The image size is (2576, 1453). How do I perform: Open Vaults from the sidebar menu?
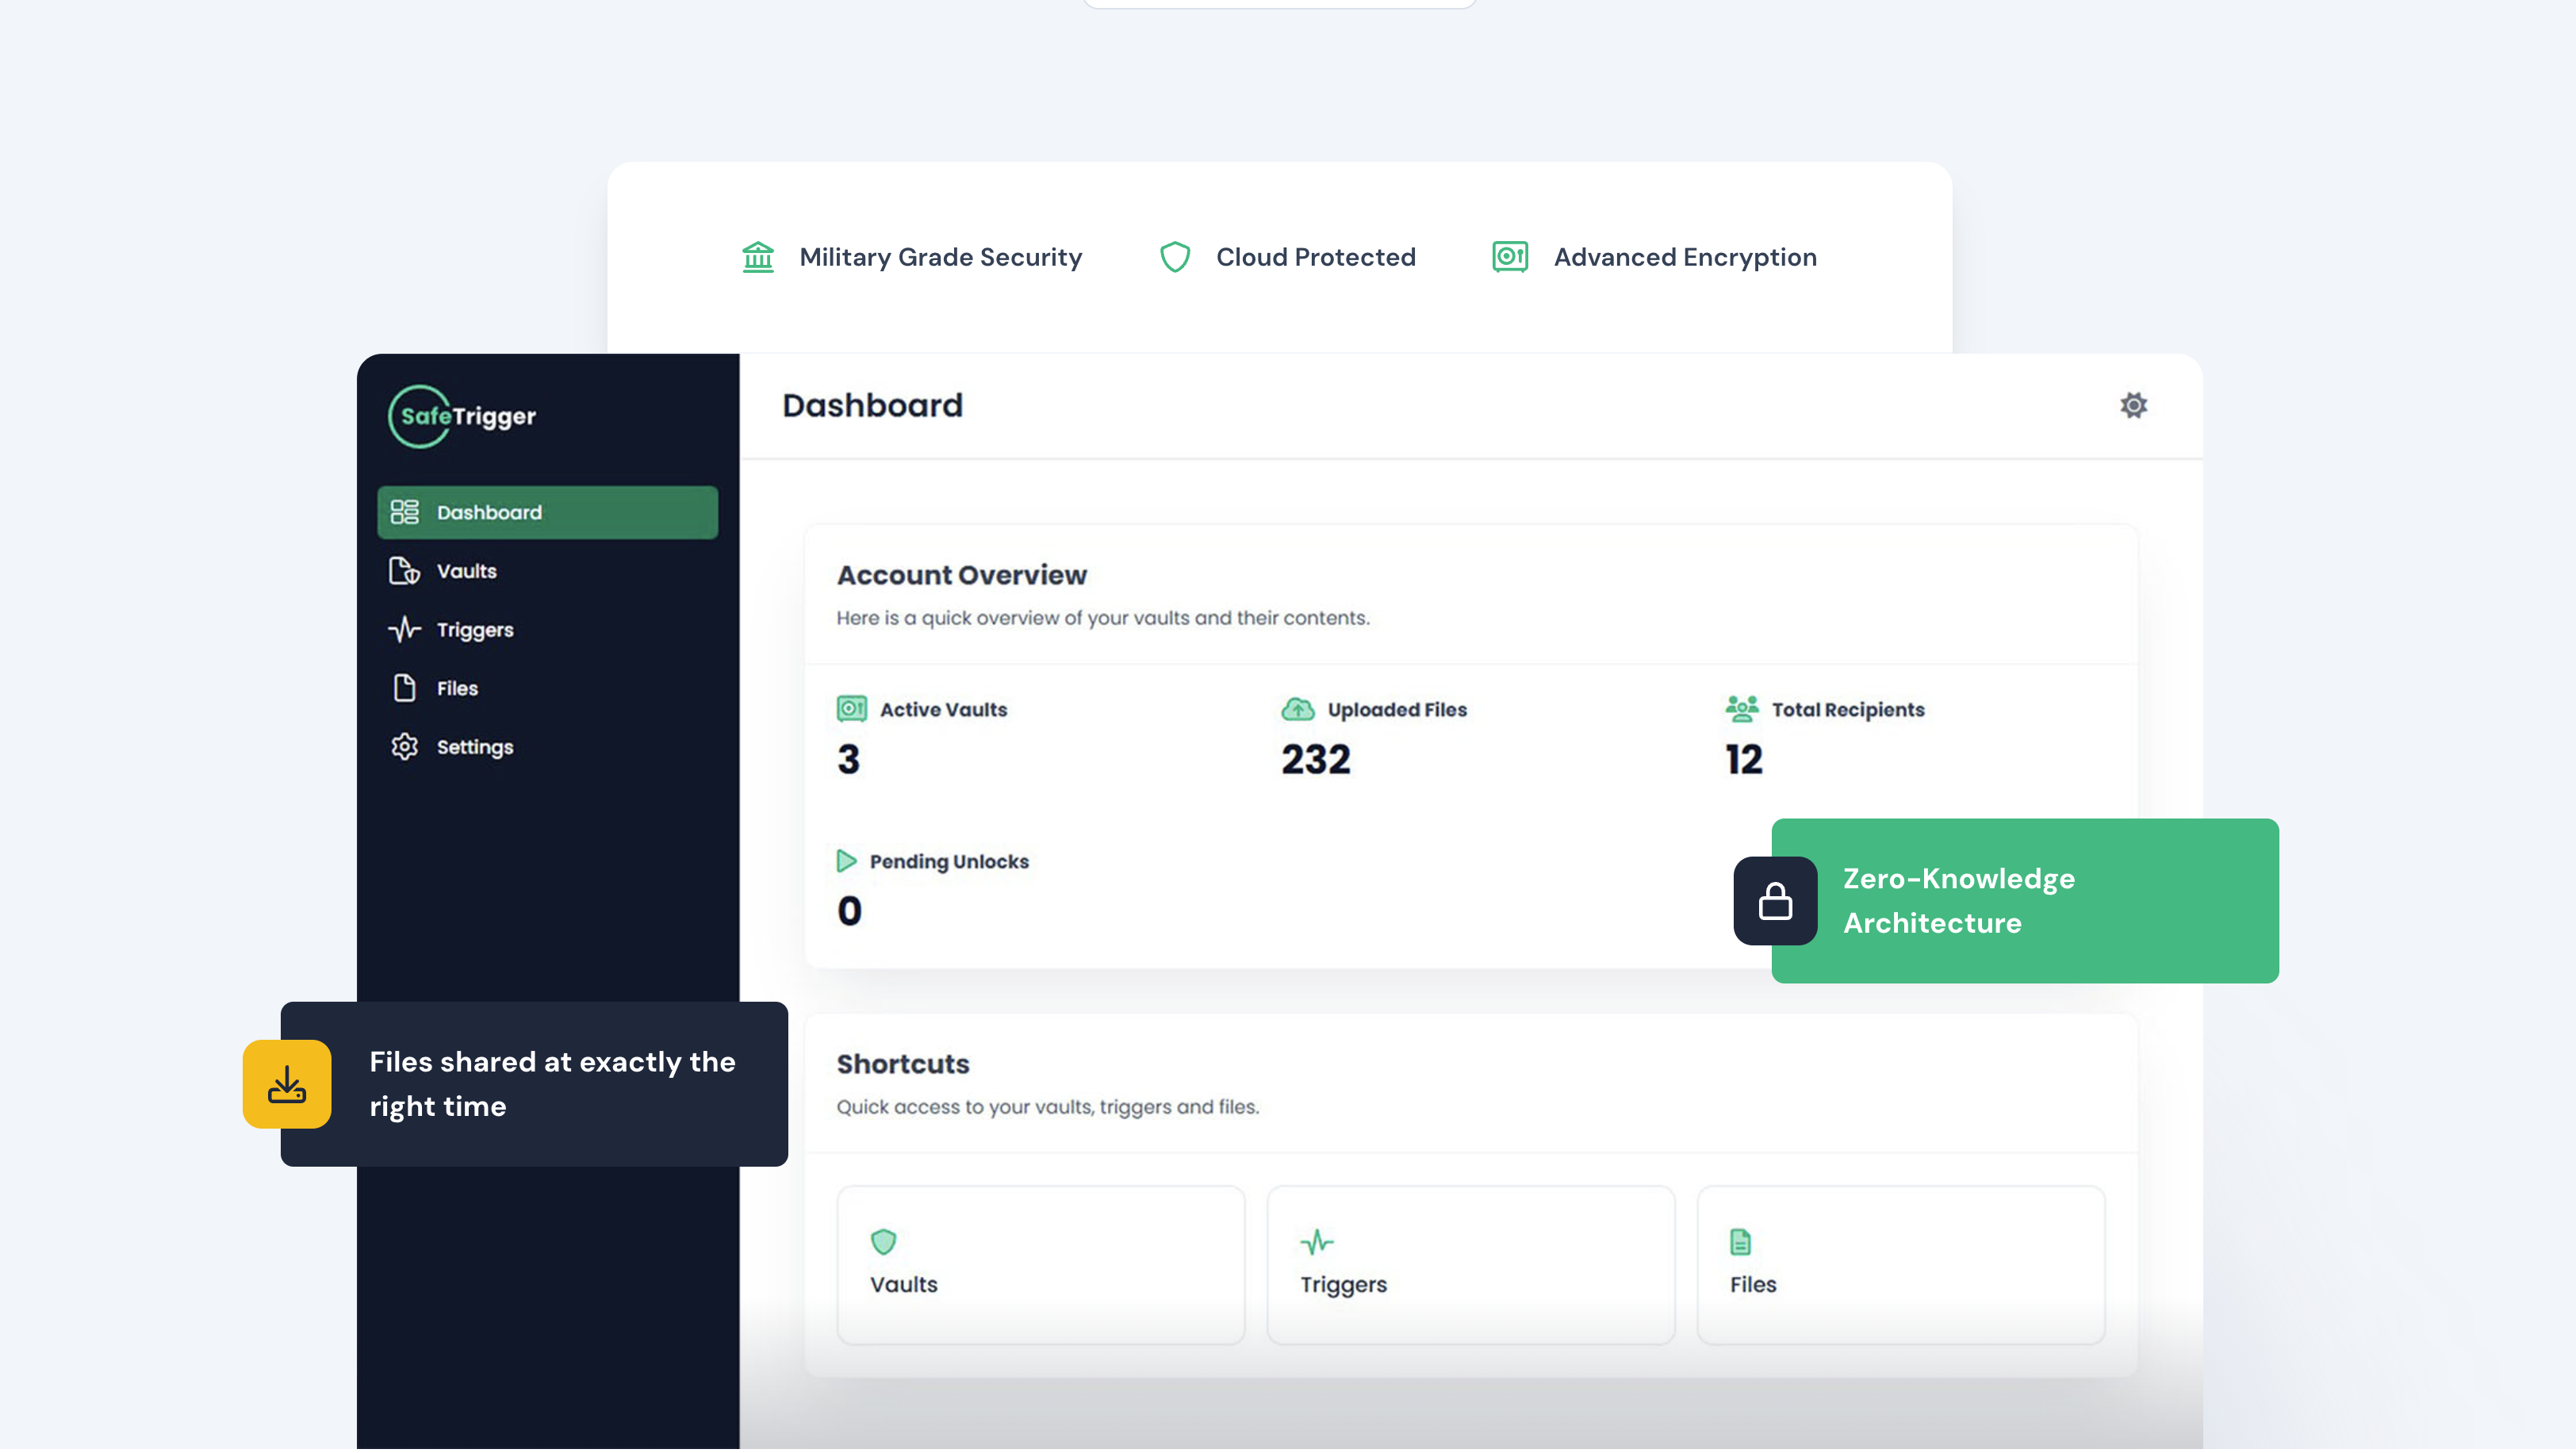(466, 572)
